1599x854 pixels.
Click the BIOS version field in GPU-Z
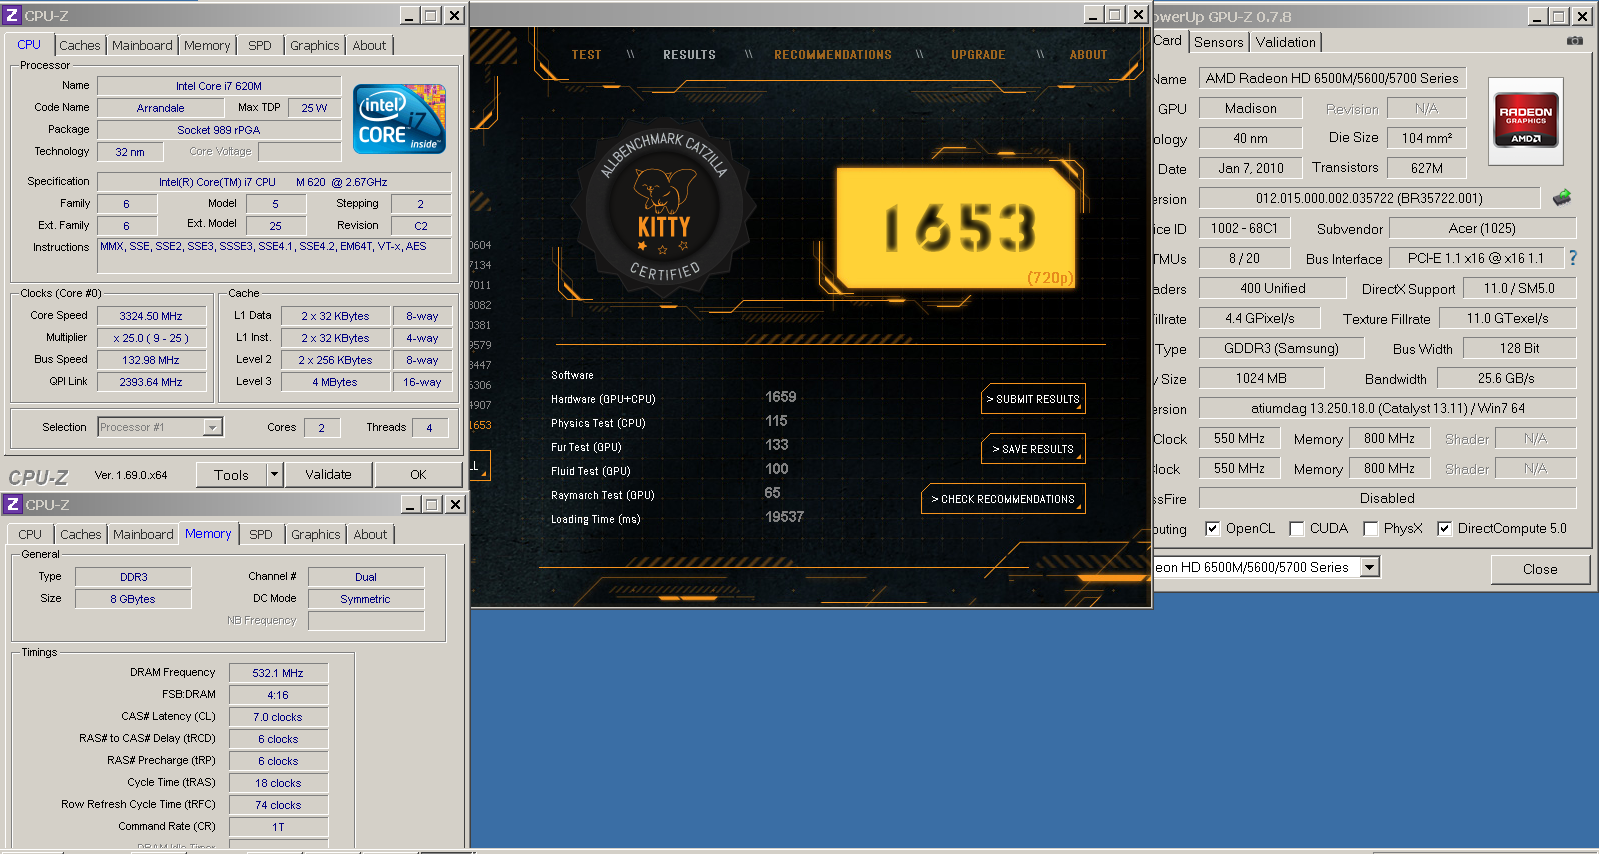point(1369,198)
